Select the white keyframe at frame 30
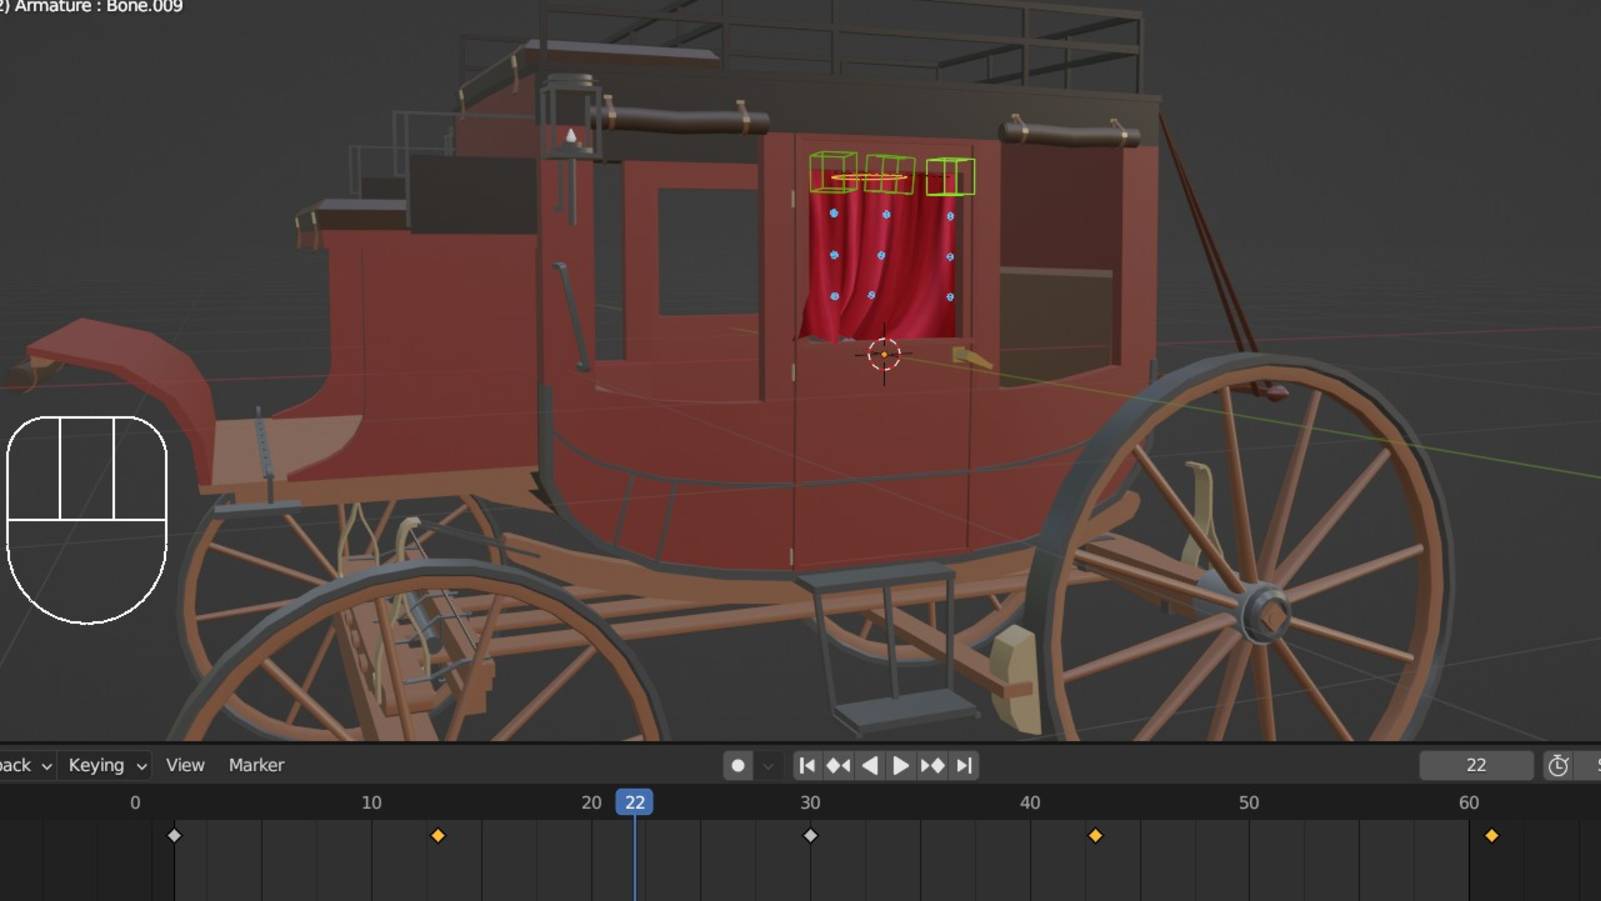Image resolution: width=1601 pixels, height=901 pixels. point(810,835)
